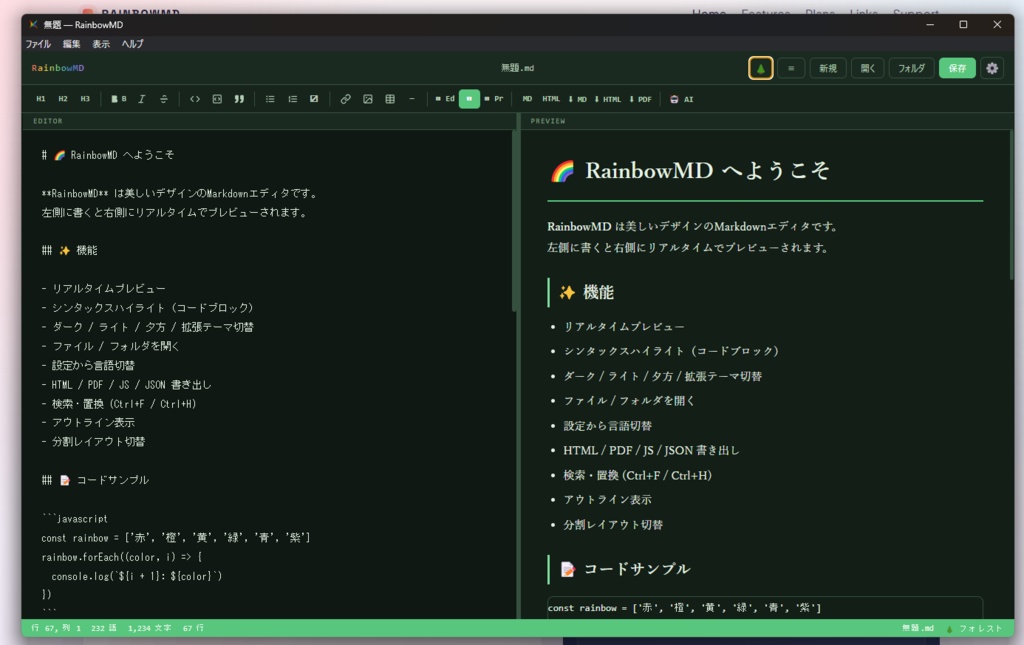1024x645 pixels.
Task: Apply italic formatting
Action: coord(141,98)
